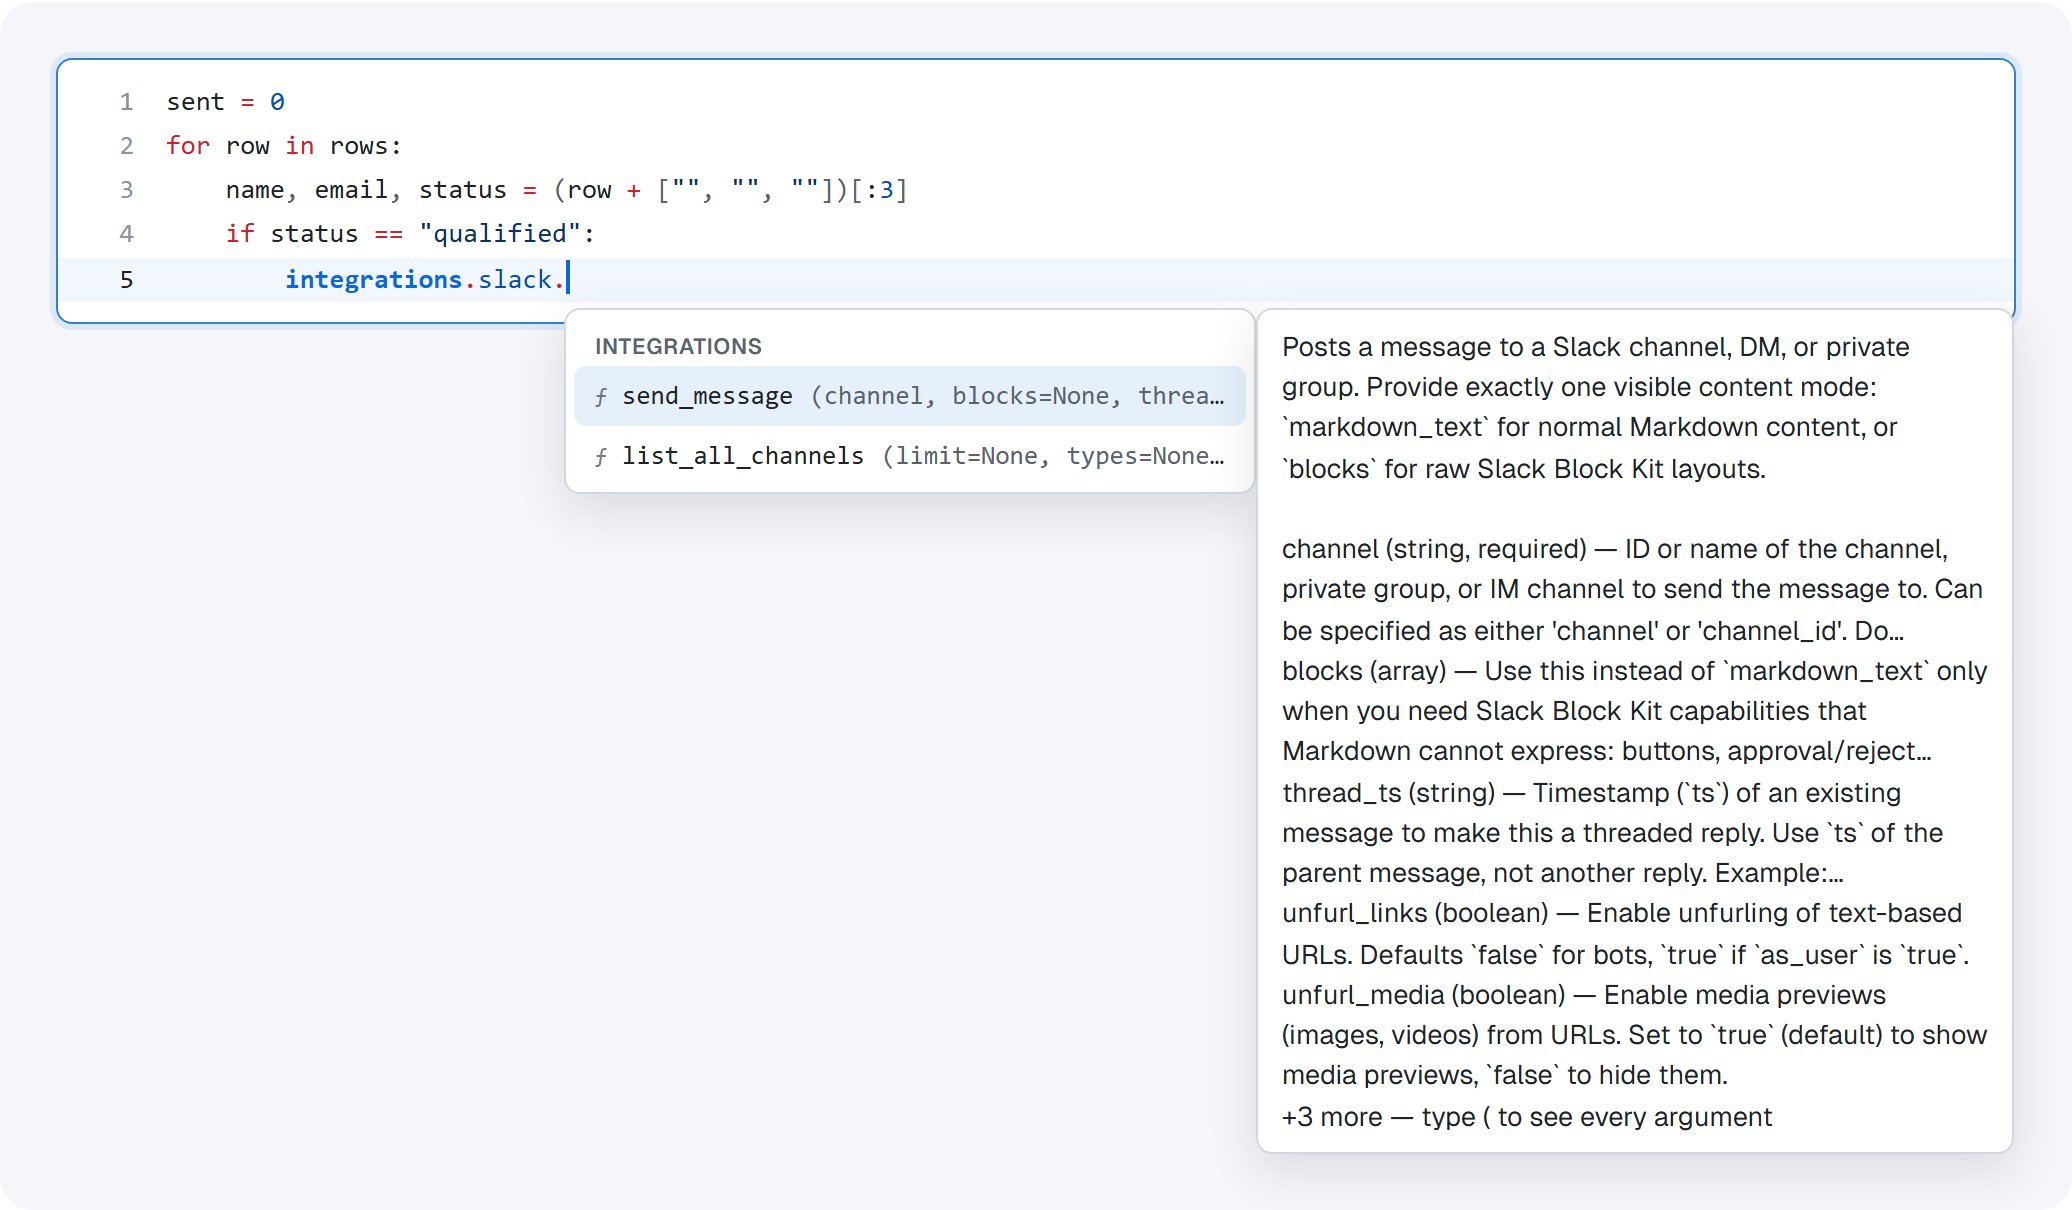Click the function icon beside send_message
This screenshot has width=2072, height=1210.
pos(601,397)
